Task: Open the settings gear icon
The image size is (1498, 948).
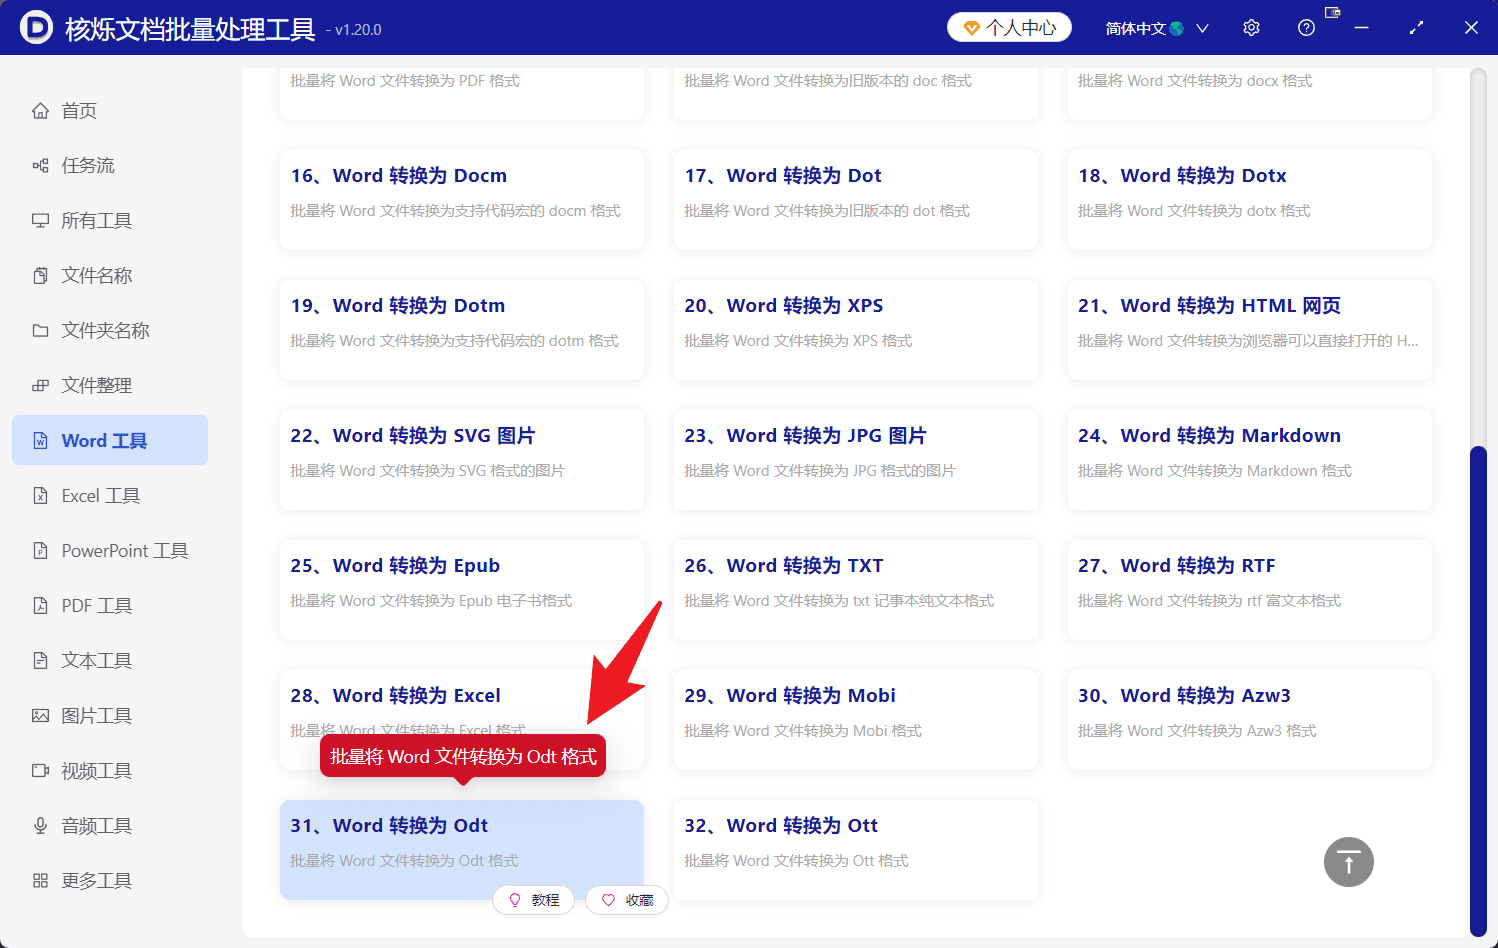Action: point(1251,27)
